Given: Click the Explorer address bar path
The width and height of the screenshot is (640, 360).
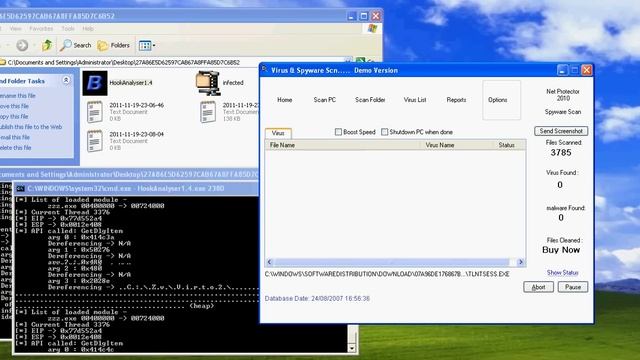Looking at the screenshot, I should (x=124, y=62).
